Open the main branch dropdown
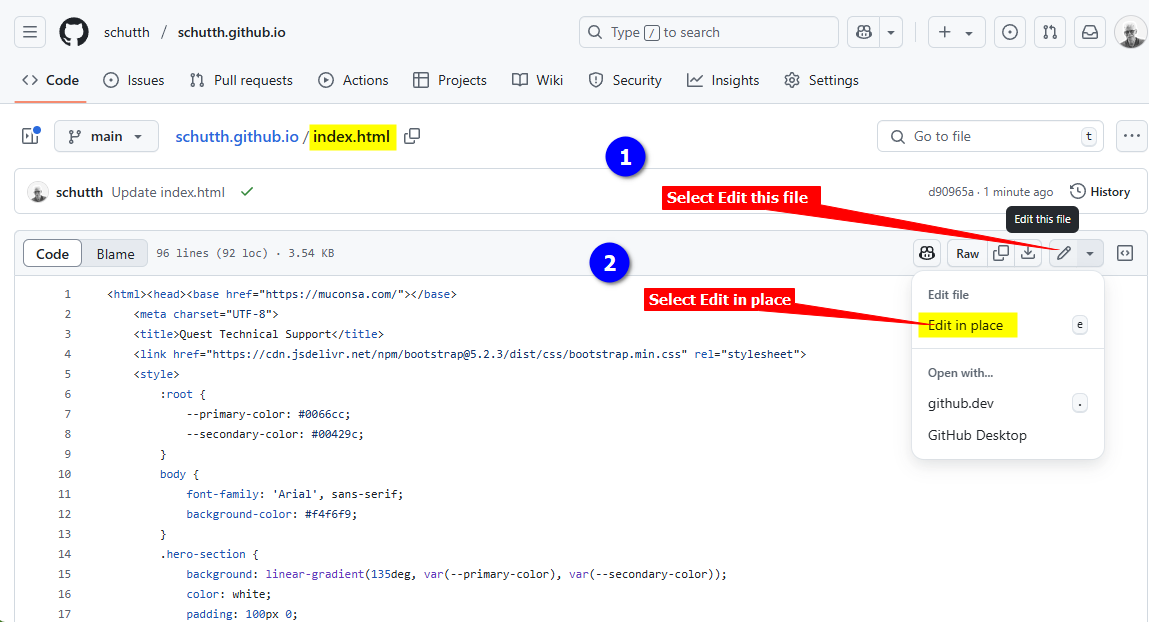Image resolution: width=1149 pixels, height=622 pixels. point(106,136)
